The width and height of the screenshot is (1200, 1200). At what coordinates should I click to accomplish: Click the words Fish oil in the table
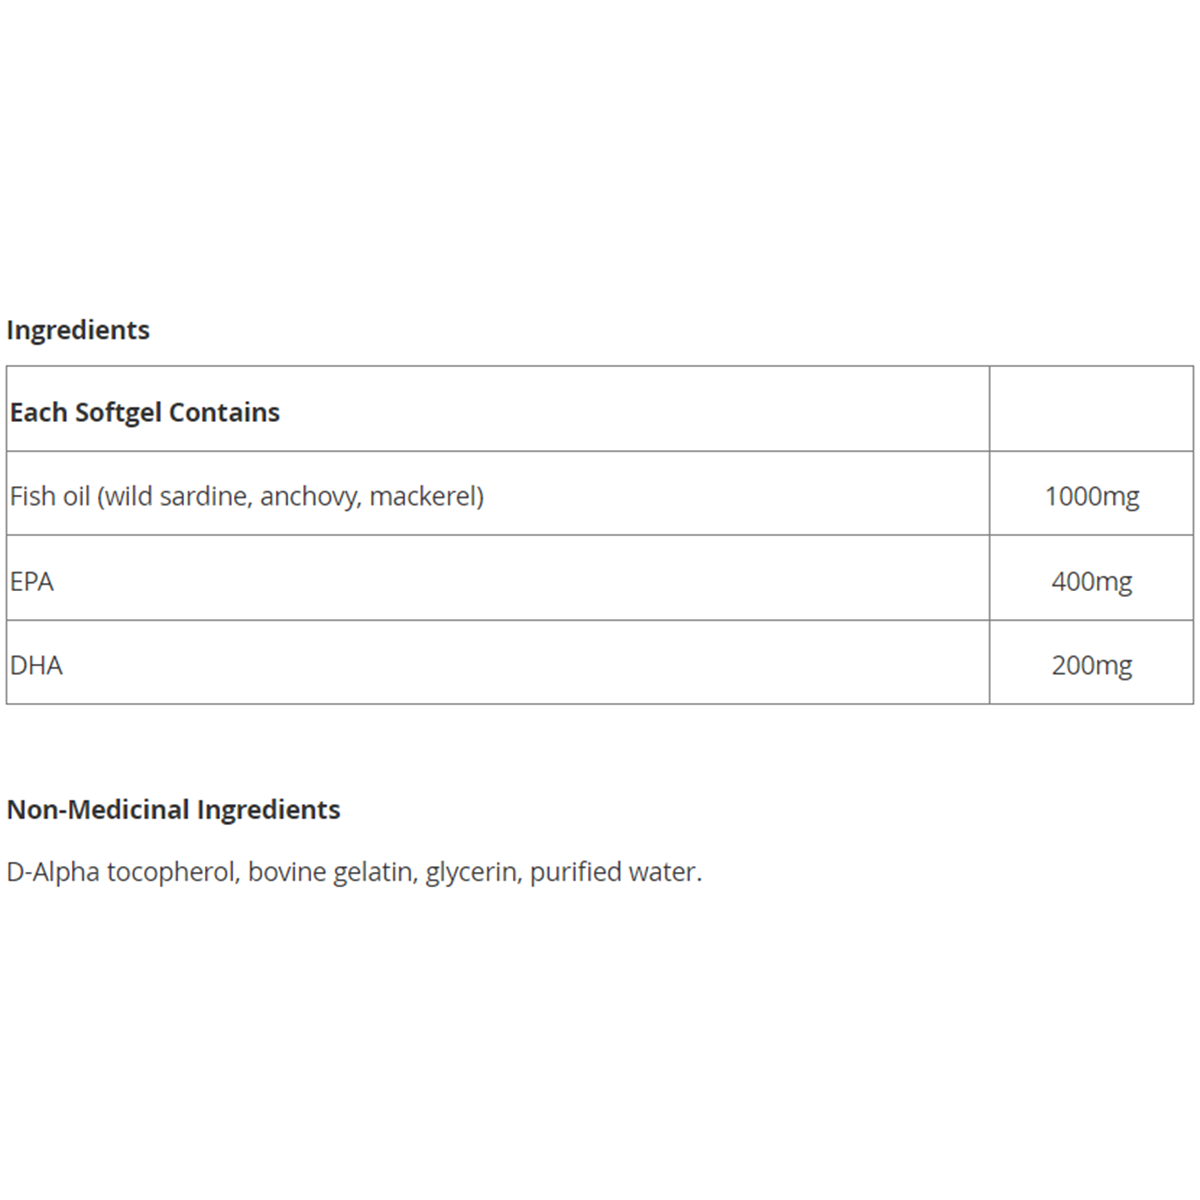coord(50,496)
